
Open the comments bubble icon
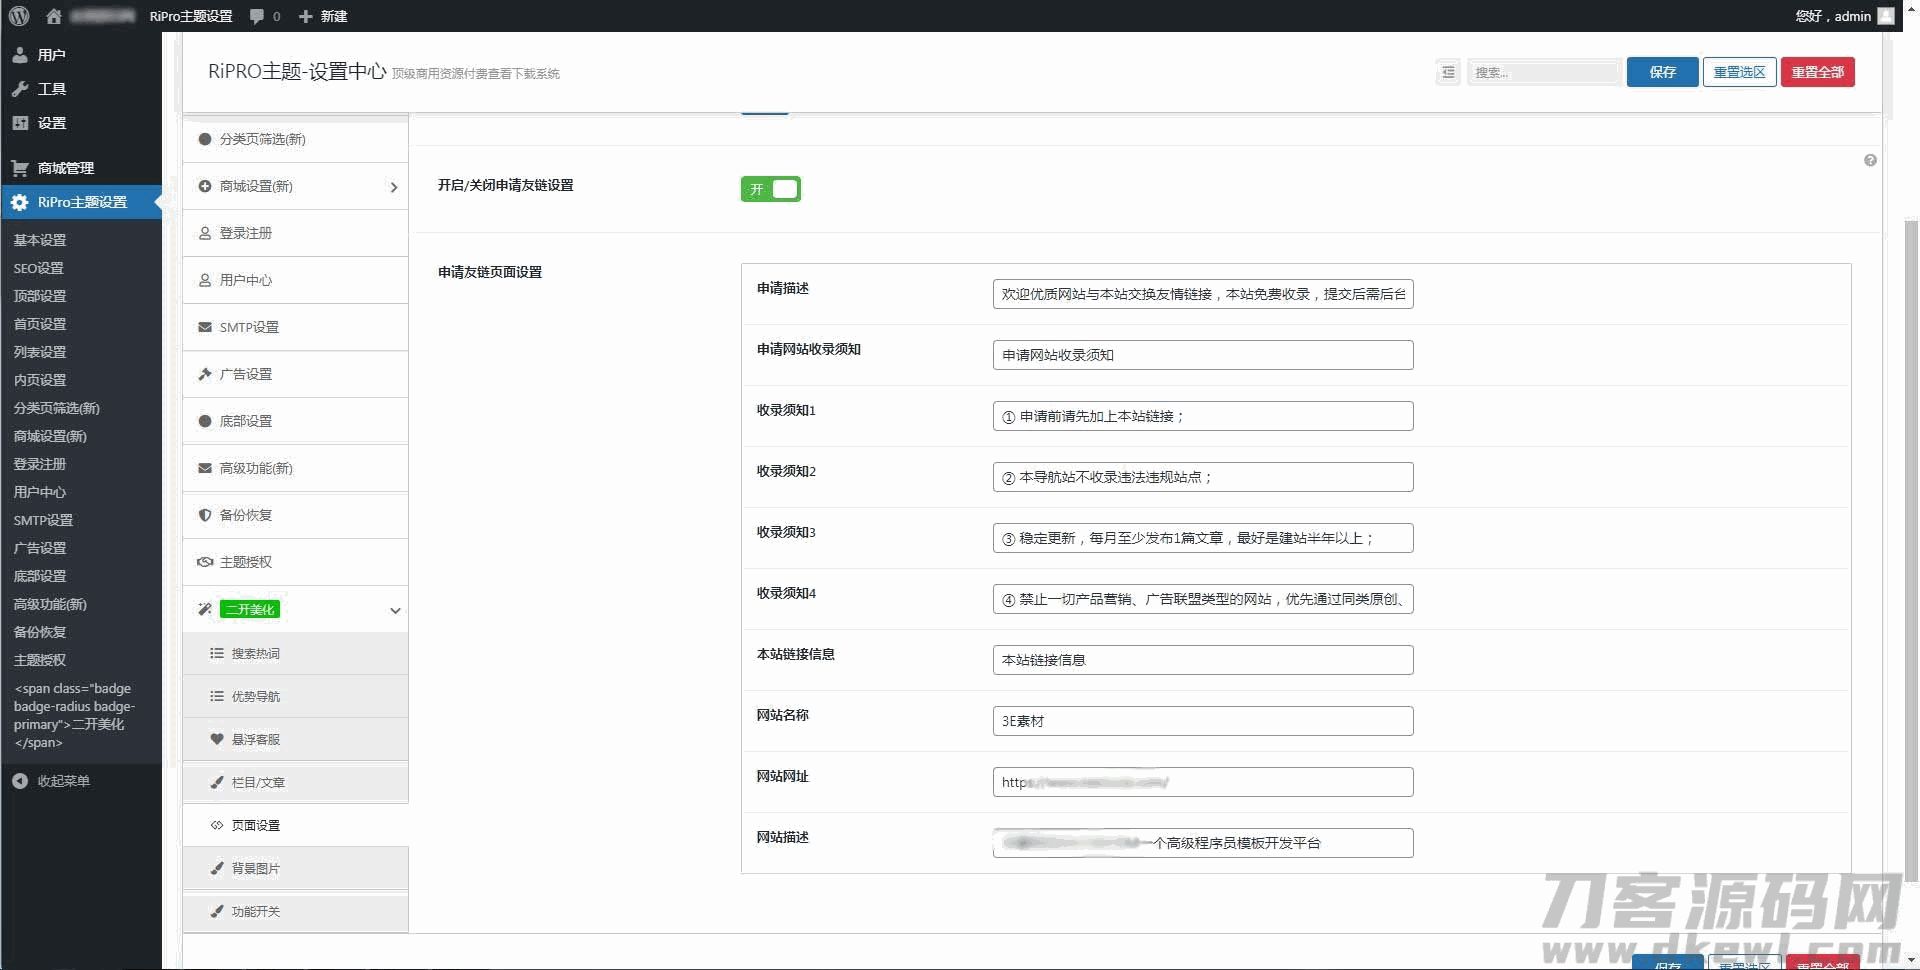pyautogui.click(x=258, y=16)
